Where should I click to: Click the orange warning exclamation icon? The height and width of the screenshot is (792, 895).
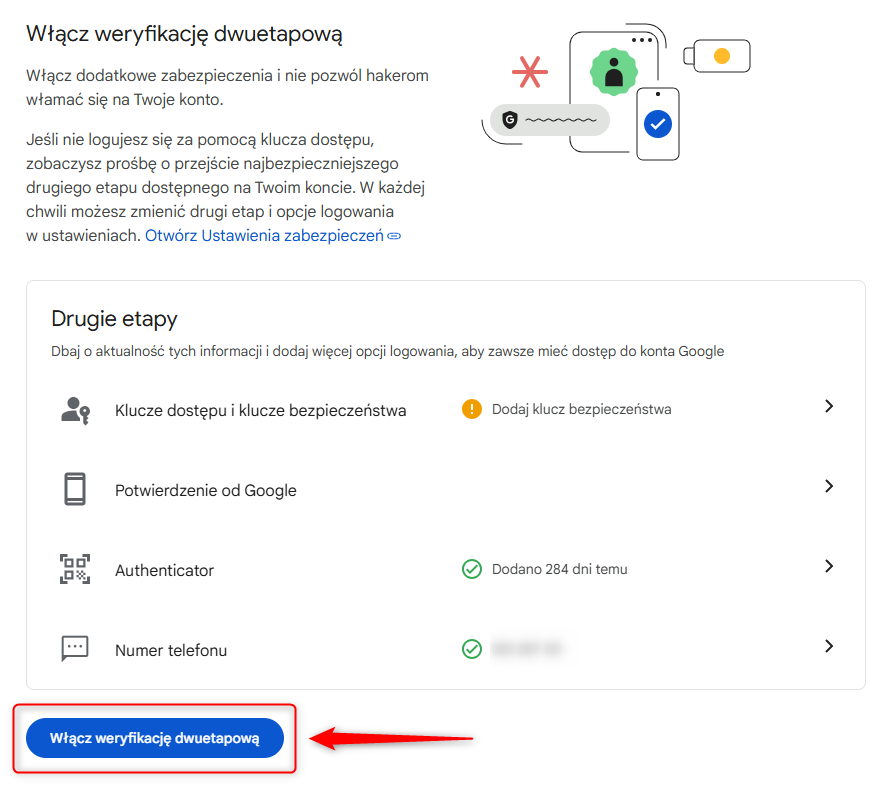point(471,409)
